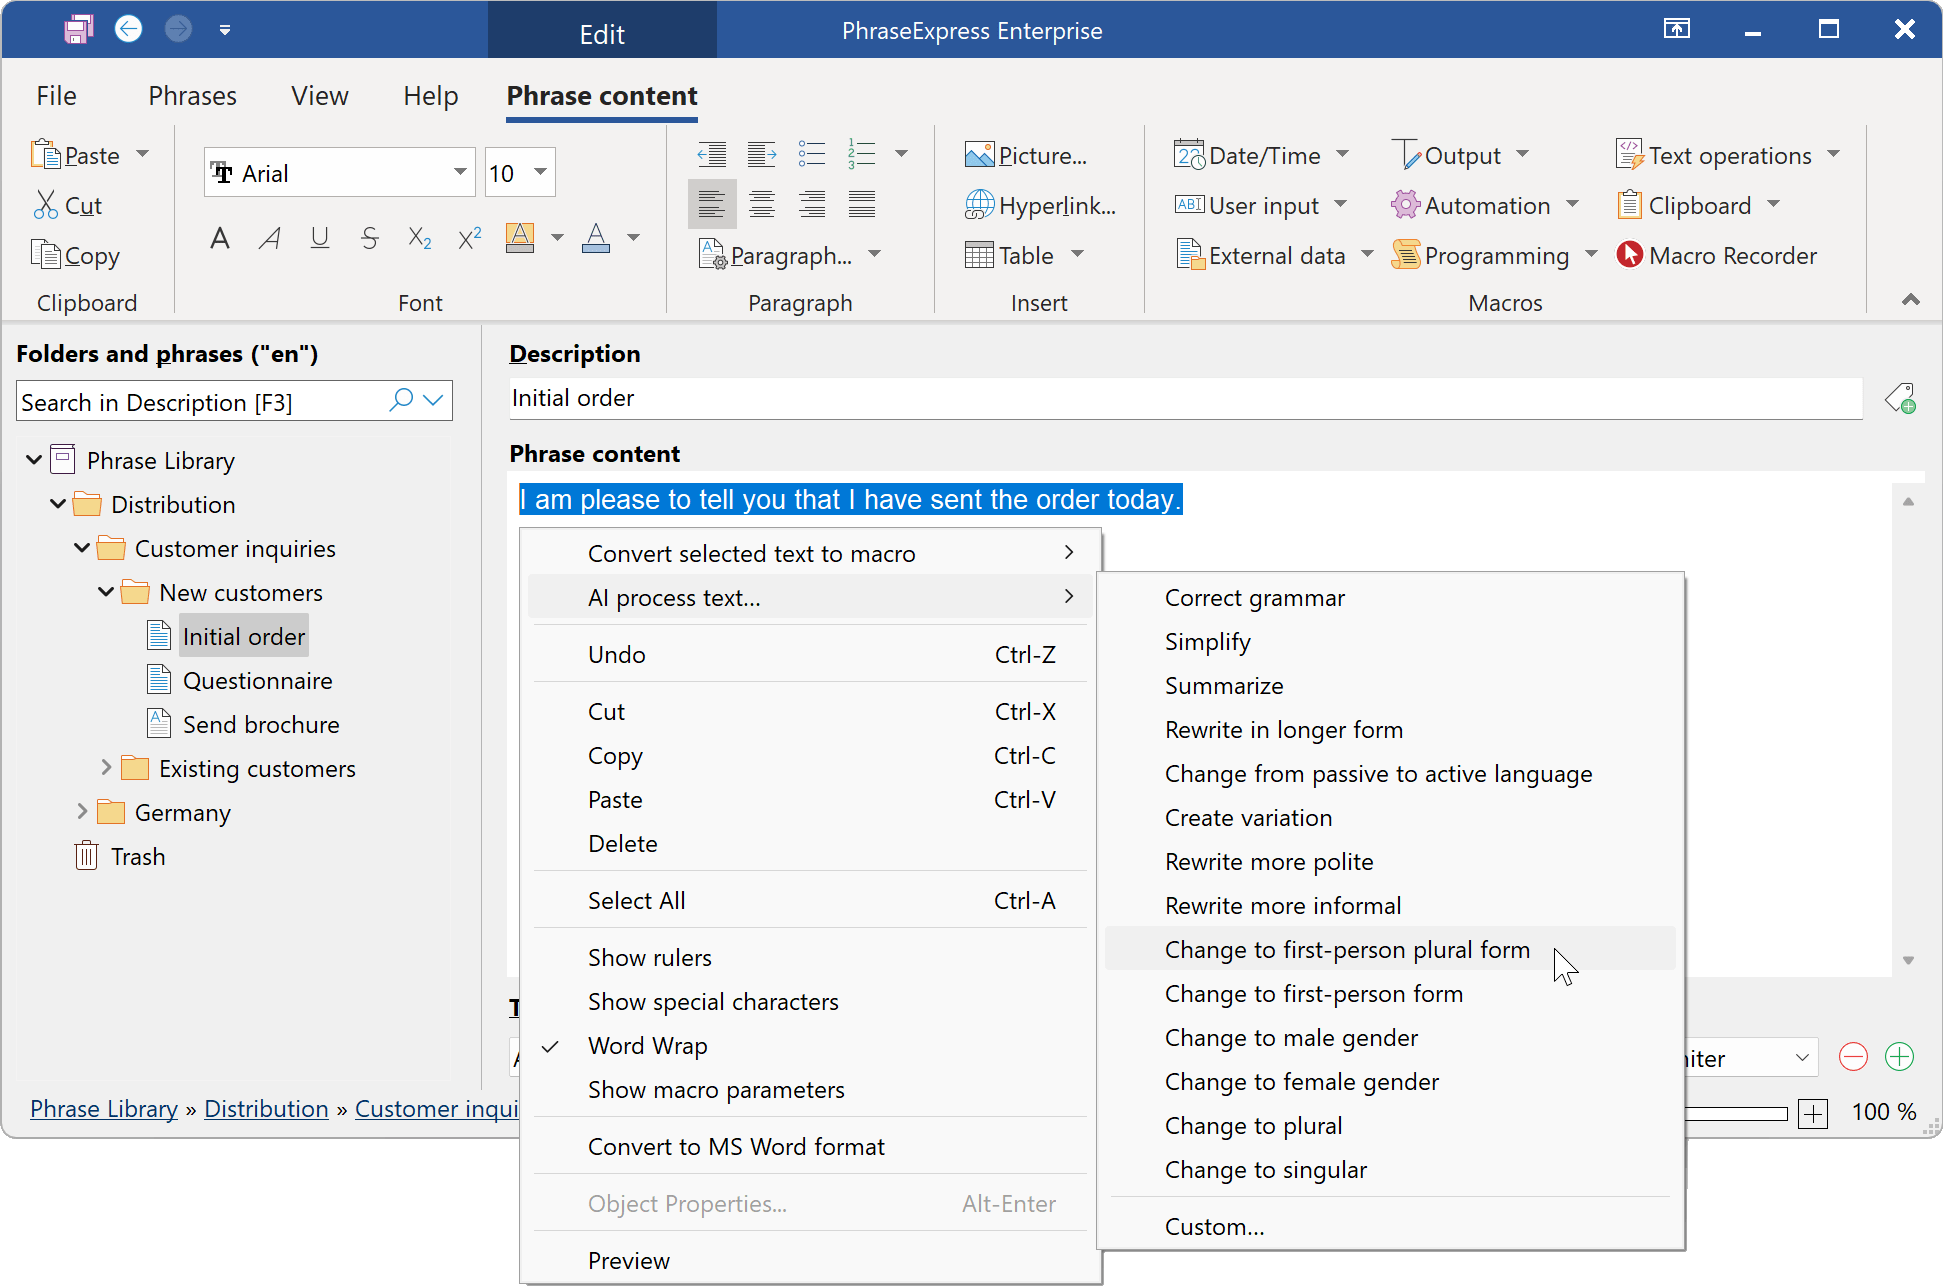
Task: Toggle Word Wrap option in context menu
Action: pos(647,1046)
